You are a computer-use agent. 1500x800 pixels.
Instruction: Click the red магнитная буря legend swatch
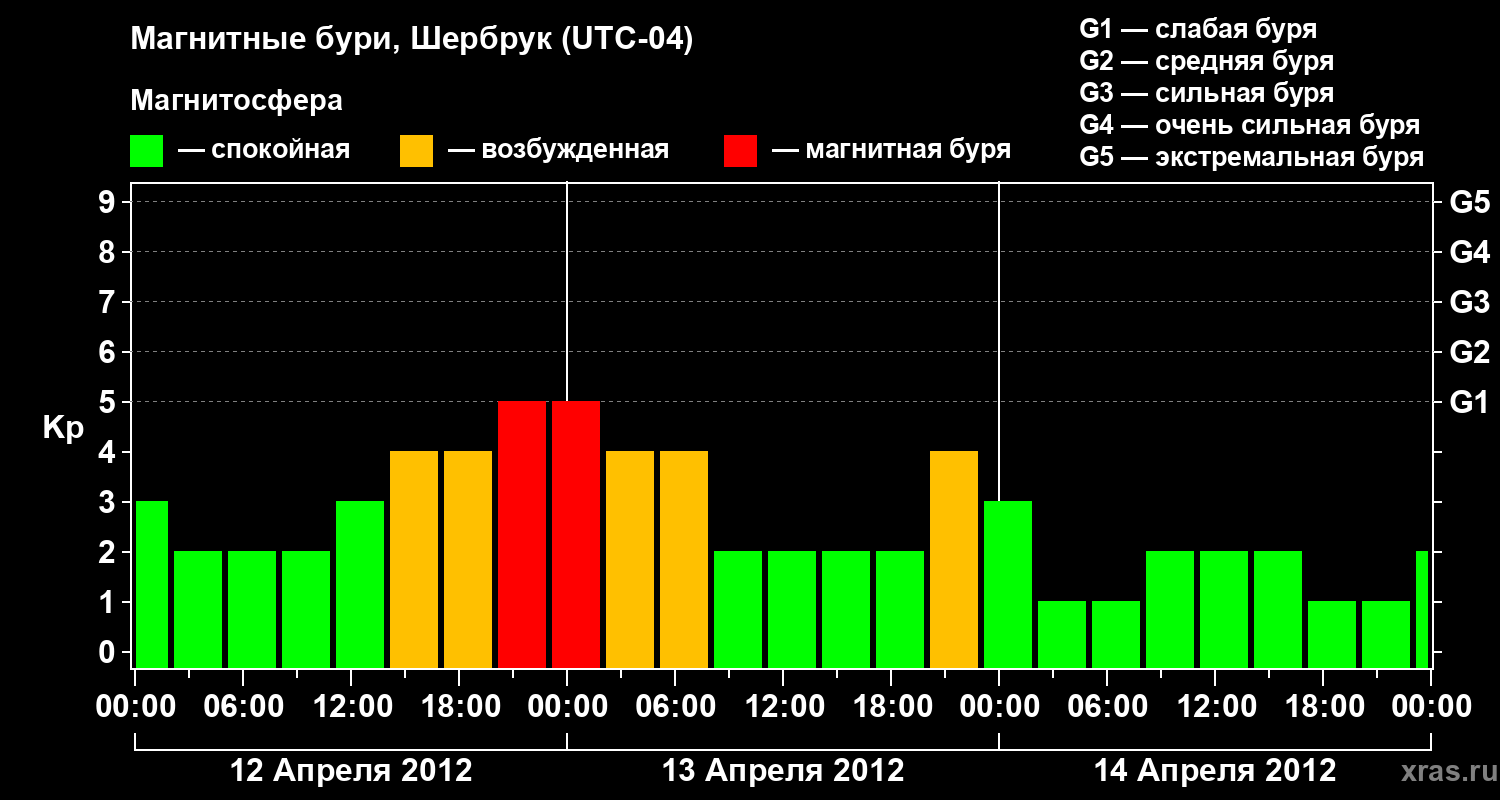741,151
